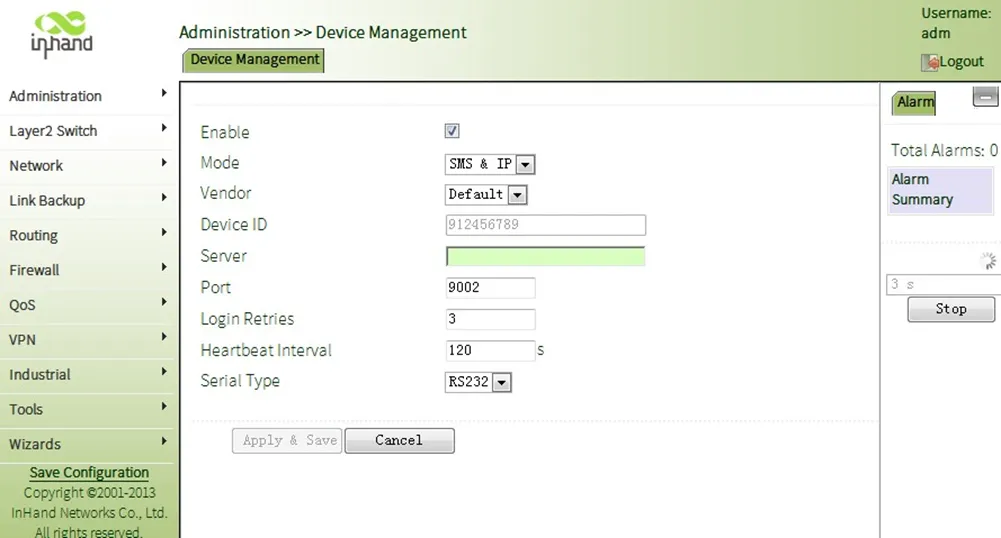
Task: Expand the Layer2 Switch menu arrow
Action: [164, 128]
